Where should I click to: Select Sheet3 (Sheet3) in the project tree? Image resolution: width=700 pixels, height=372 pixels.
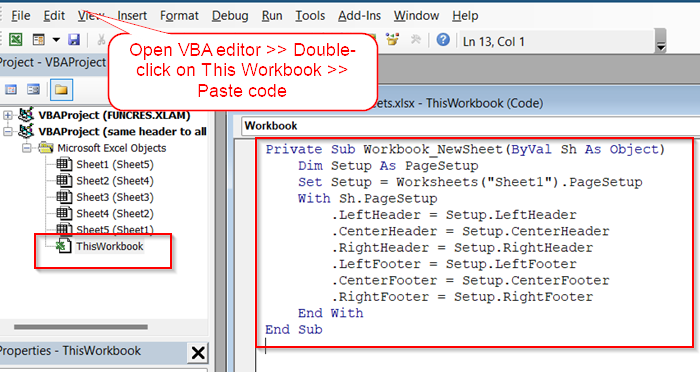pos(115,197)
